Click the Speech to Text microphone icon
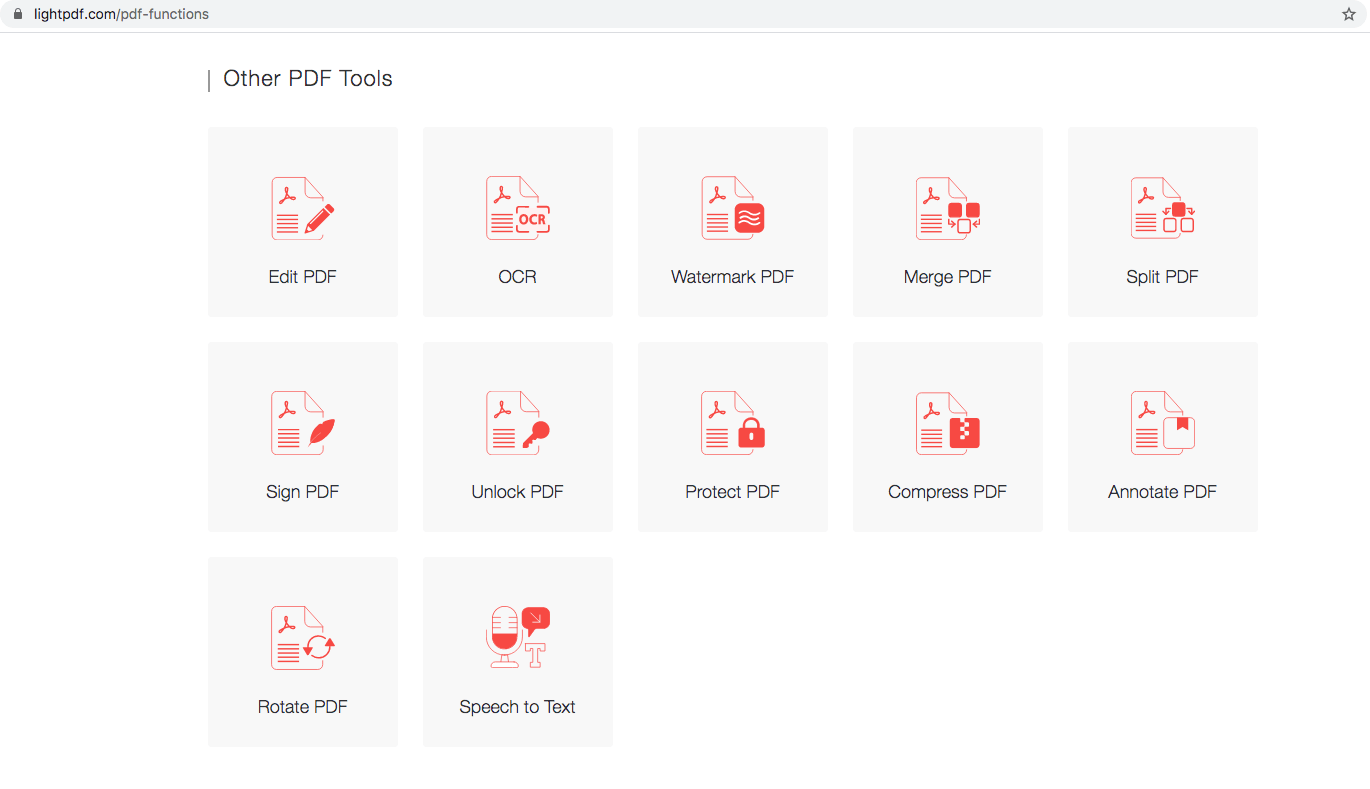Image resolution: width=1370 pixels, height=789 pixels. coord(518,637)
